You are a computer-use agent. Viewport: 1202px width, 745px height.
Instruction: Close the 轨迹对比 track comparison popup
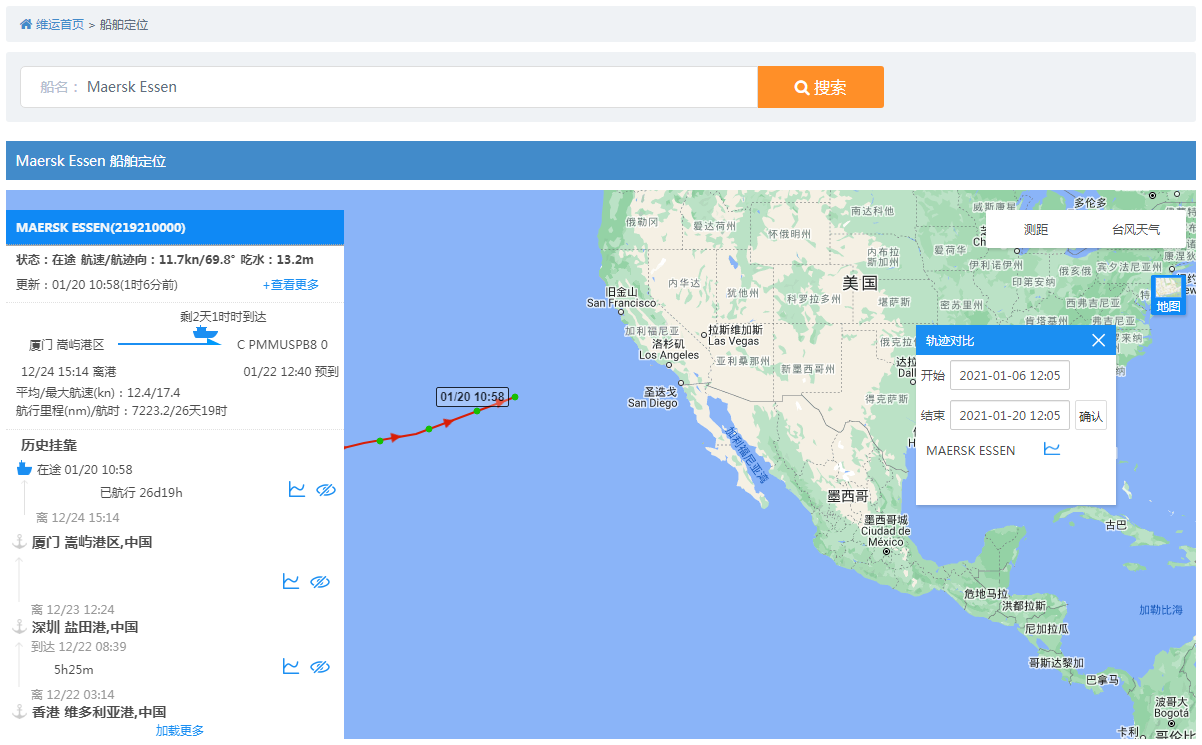(1098, 341)
